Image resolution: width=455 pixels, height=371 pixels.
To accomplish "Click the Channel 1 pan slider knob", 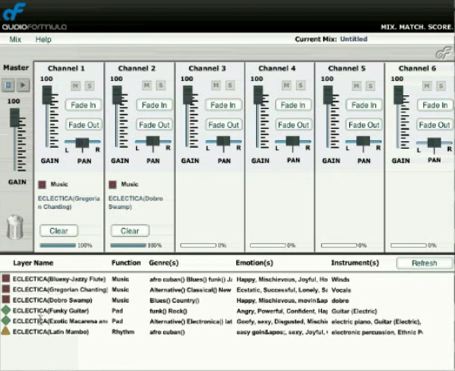I will click(82, 142).
